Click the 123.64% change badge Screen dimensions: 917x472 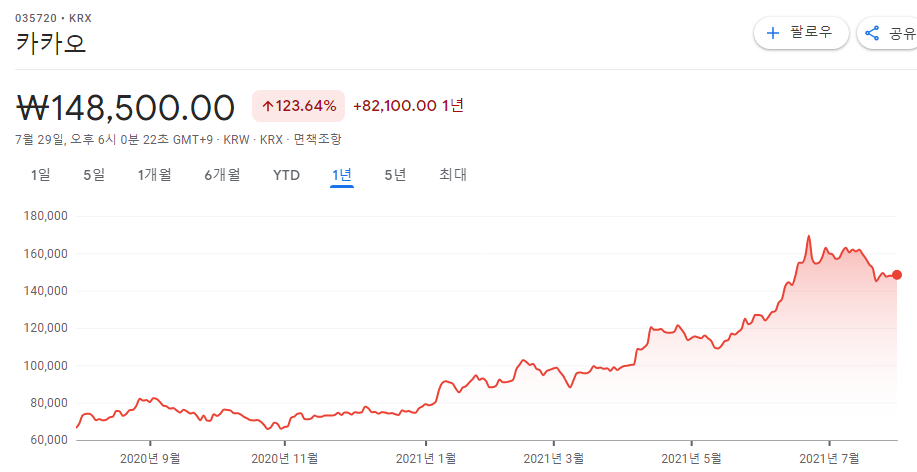[x=298, y=106]
